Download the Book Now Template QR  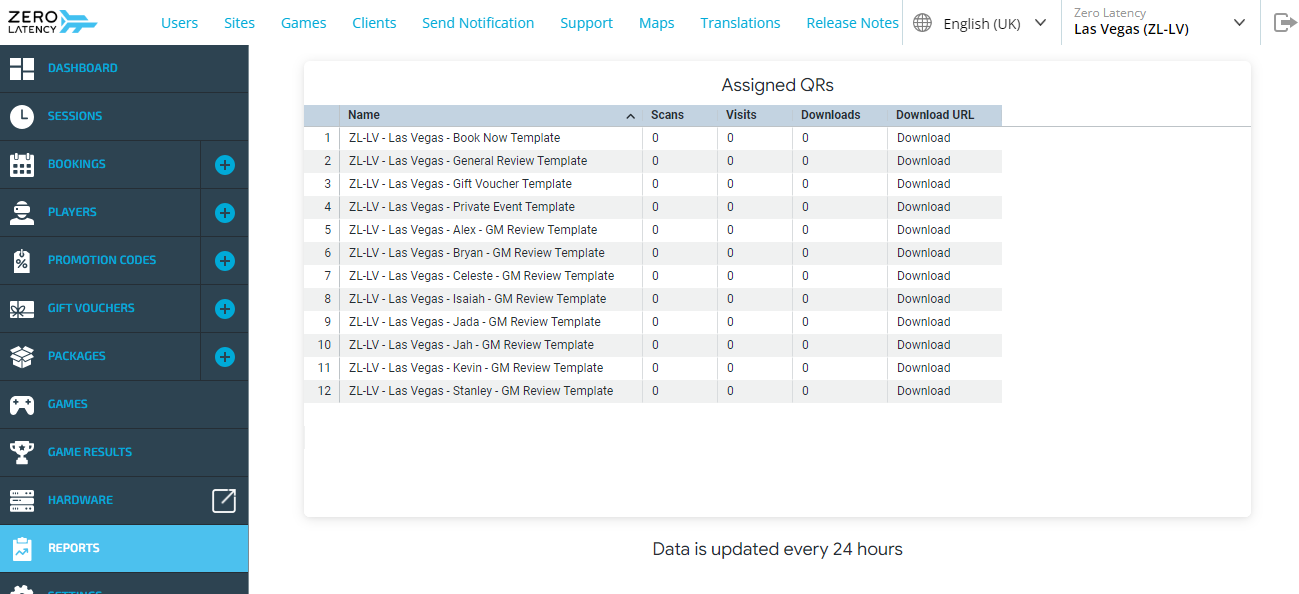[923, 138]
